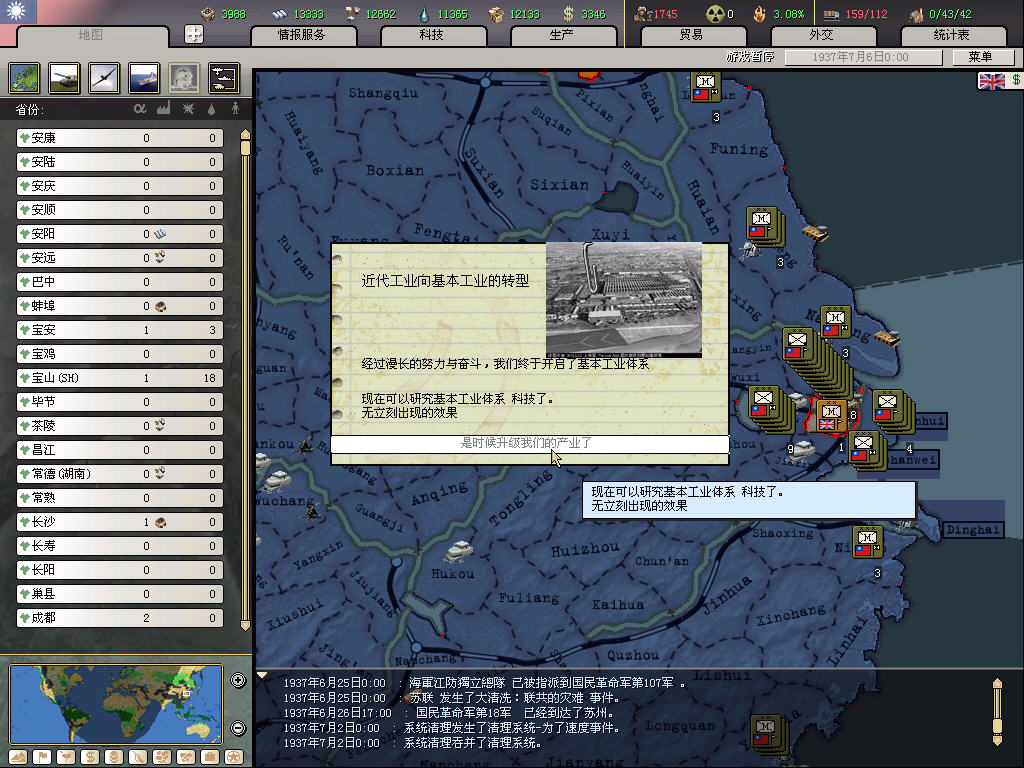The image size is (1024, 768).
Task: Open the air units list (plane icon)
Action: (103, 78)
